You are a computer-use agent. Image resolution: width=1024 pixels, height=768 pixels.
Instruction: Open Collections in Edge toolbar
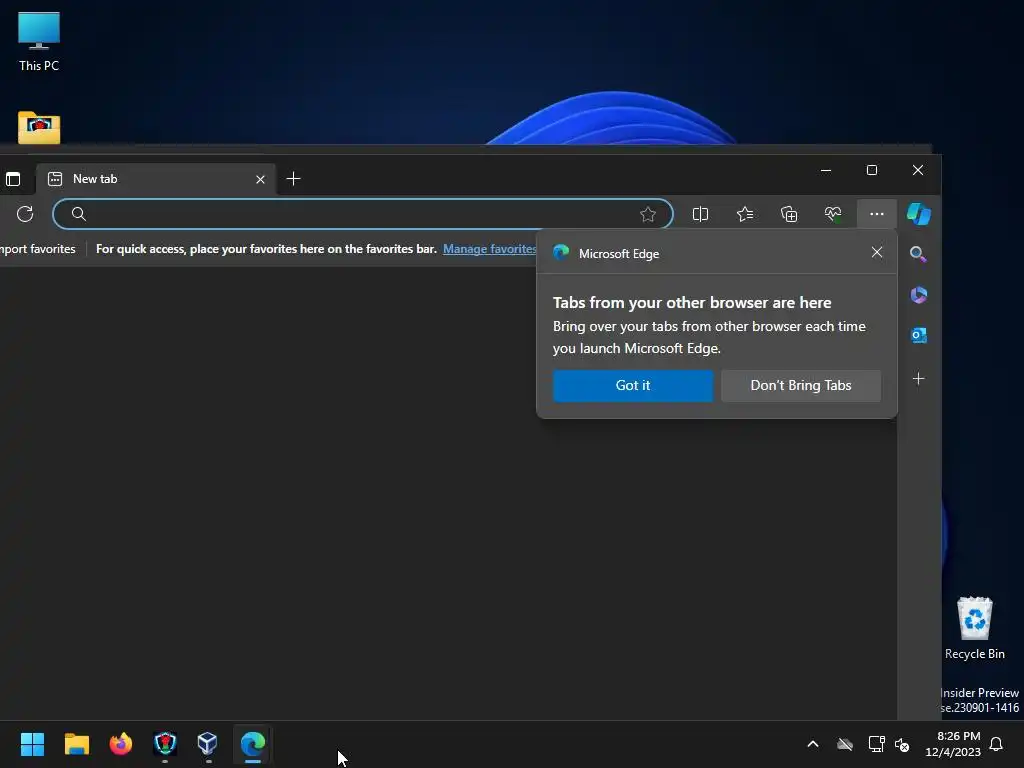point(789,214)
